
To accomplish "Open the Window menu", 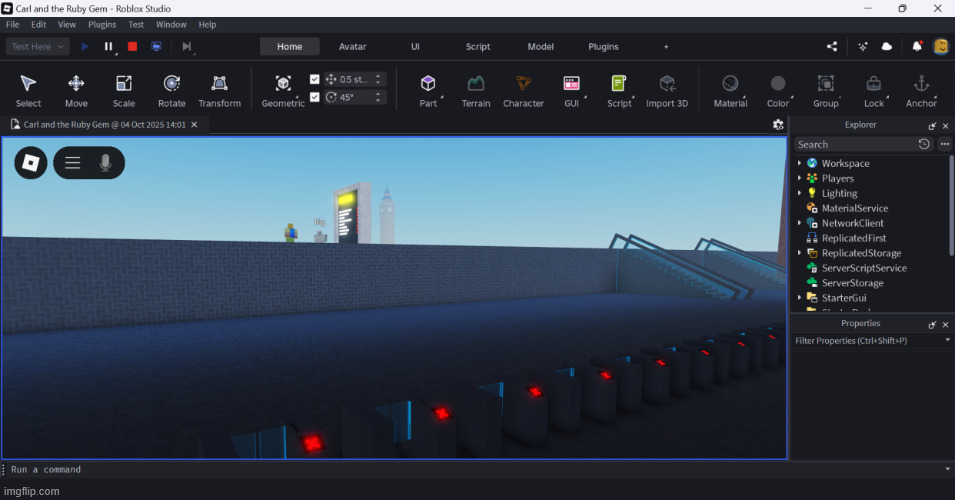I will [x=171, y=24].
